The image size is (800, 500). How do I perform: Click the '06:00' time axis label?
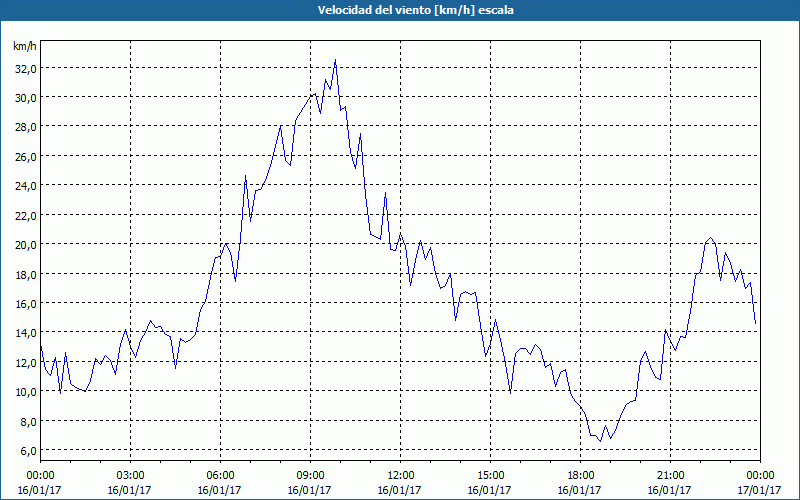tap(220, 476)
